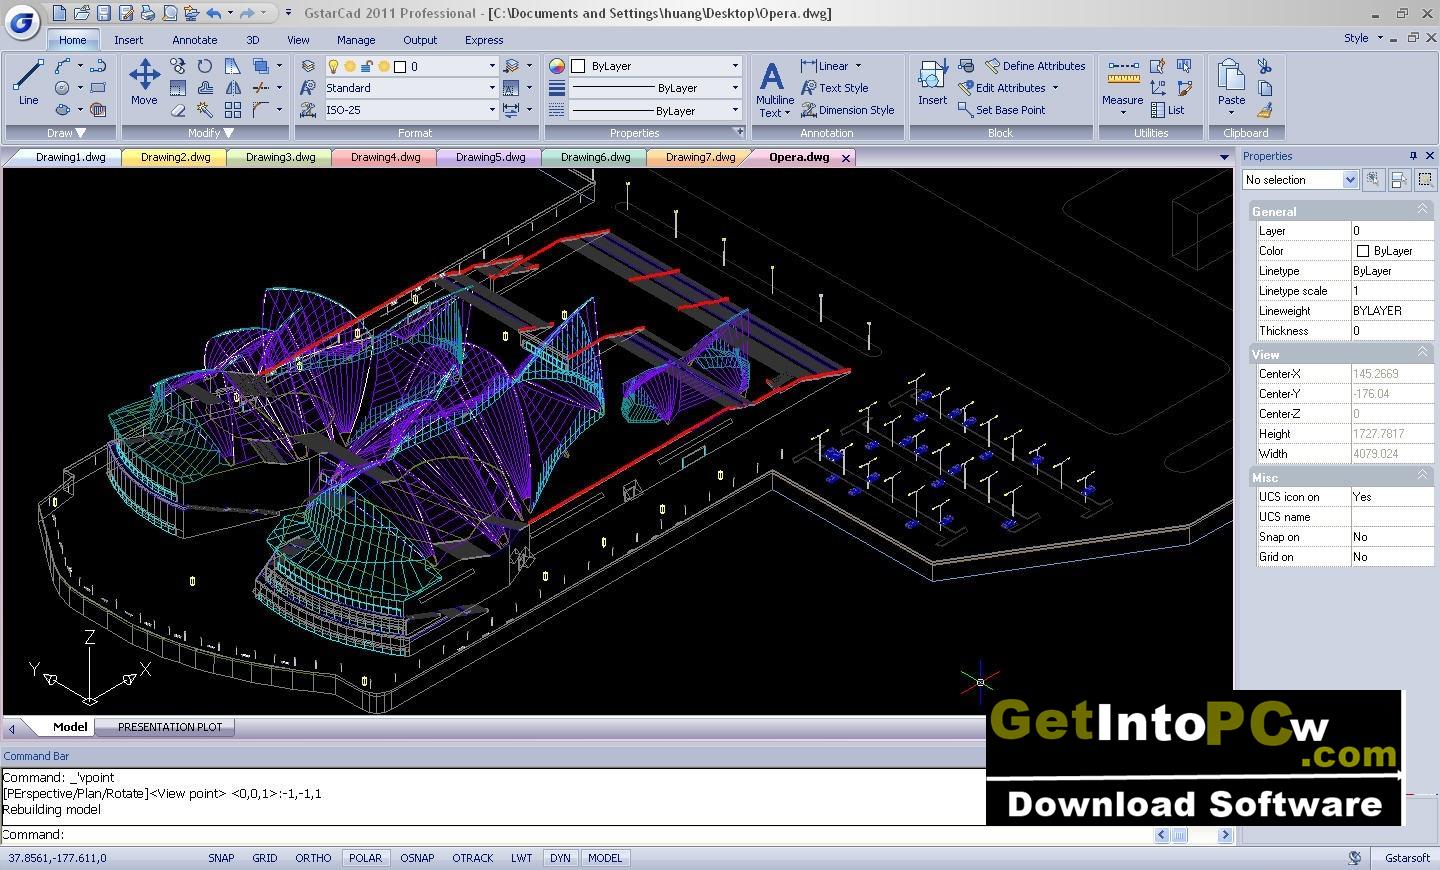Click the Multiline Text tool
This screenshot has width=1440, height=870.
[x=774, y=89]
